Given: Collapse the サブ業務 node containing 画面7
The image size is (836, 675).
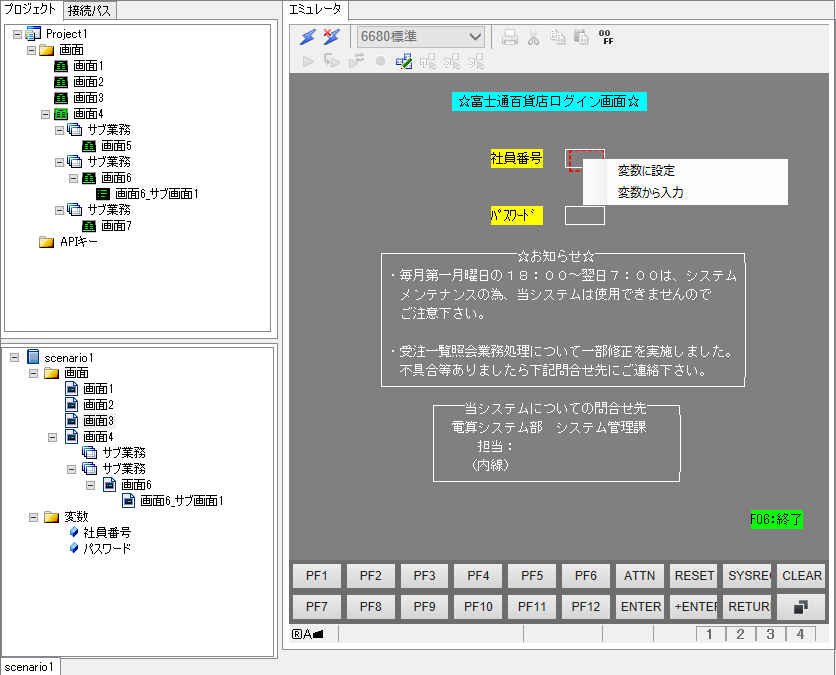Looking at the screenshot, I should tap(60, 210).
